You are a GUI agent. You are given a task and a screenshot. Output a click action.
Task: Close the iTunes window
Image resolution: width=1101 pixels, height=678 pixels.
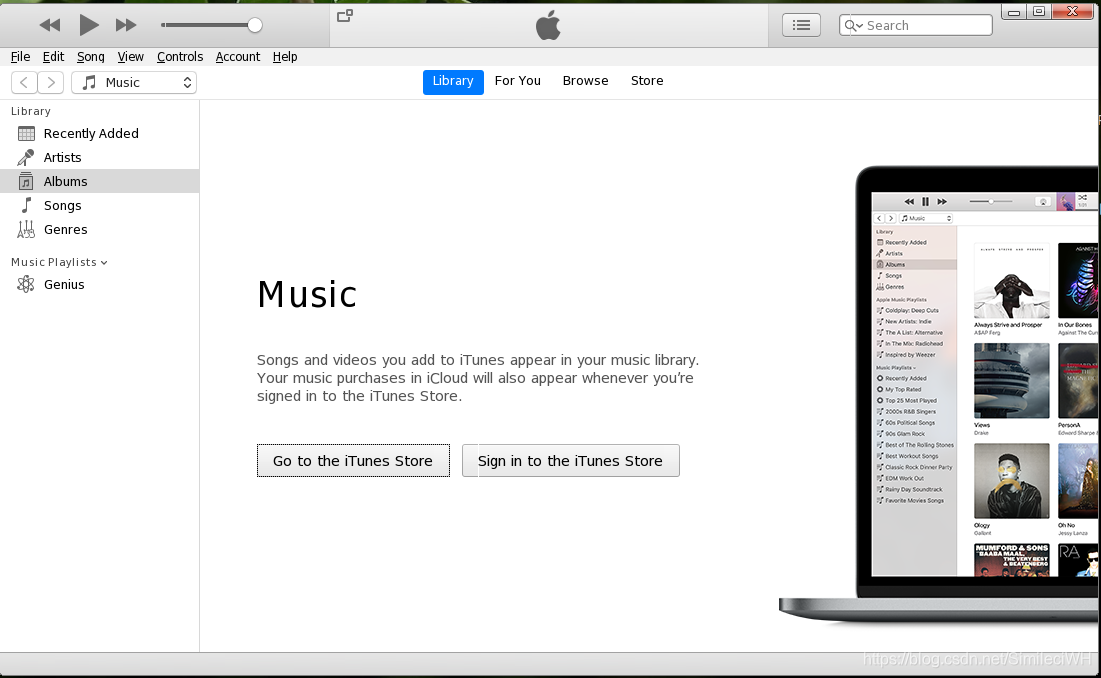tap(1073, 11)
